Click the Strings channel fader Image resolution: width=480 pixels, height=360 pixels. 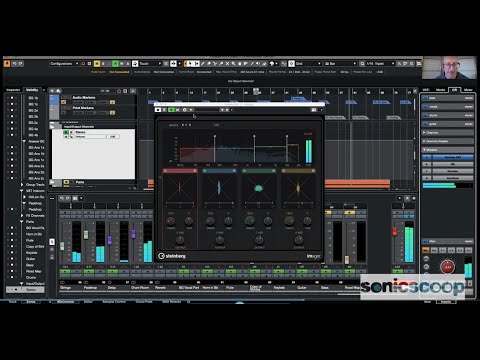(62, 246)
